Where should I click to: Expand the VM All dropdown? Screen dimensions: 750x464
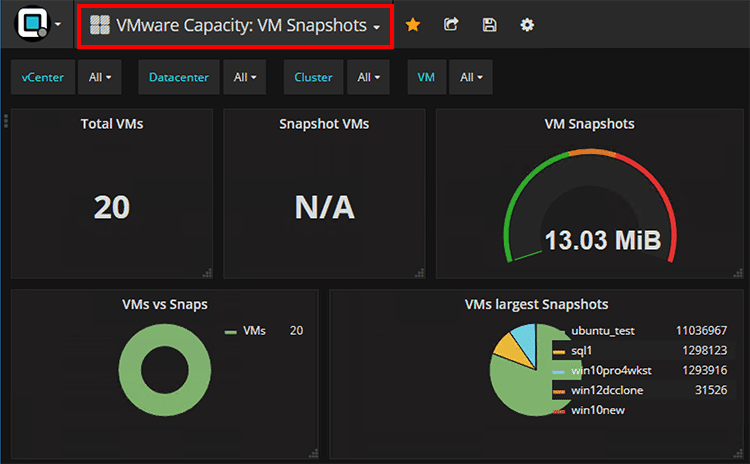(x=471, y=77)
